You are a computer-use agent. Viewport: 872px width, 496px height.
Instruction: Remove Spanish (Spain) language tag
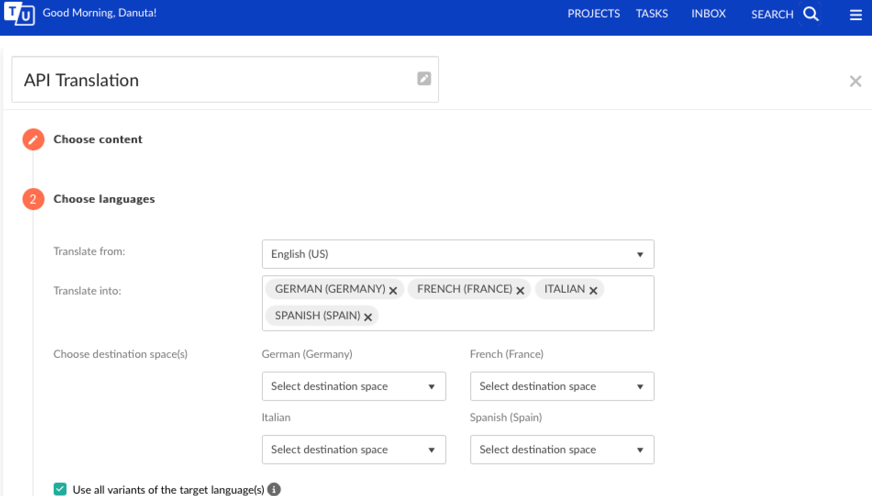click(369, 317)
